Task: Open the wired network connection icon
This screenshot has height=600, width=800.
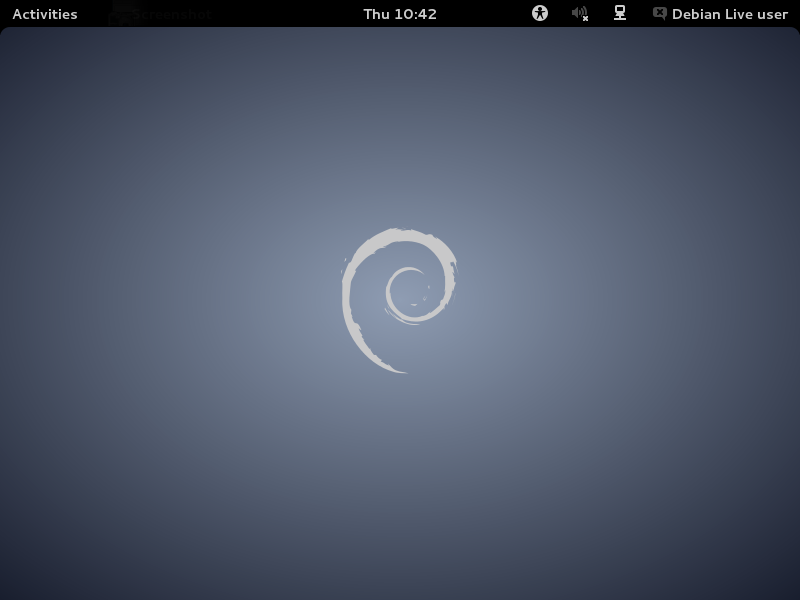Action: (620, 13)
